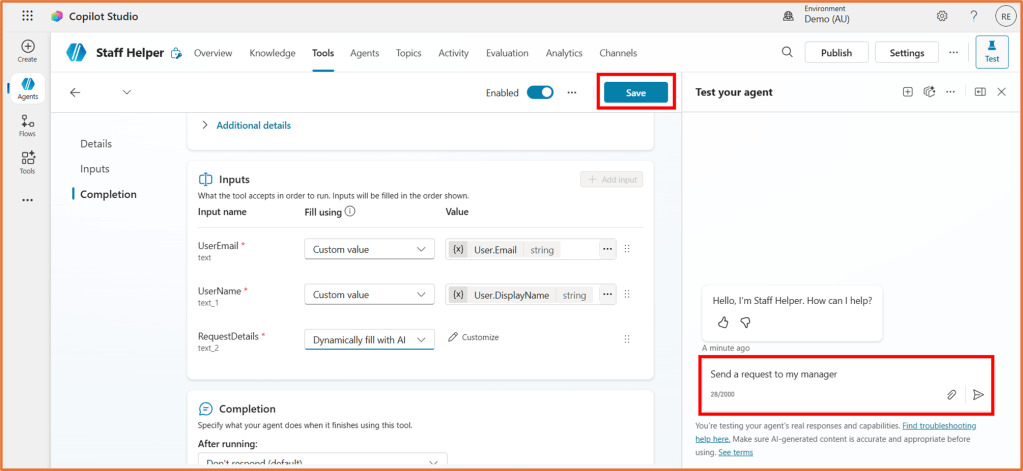The height and width of the screenshot is (471, 1023).
Task: Switch to the Topics tab
Action: point(408,53)
